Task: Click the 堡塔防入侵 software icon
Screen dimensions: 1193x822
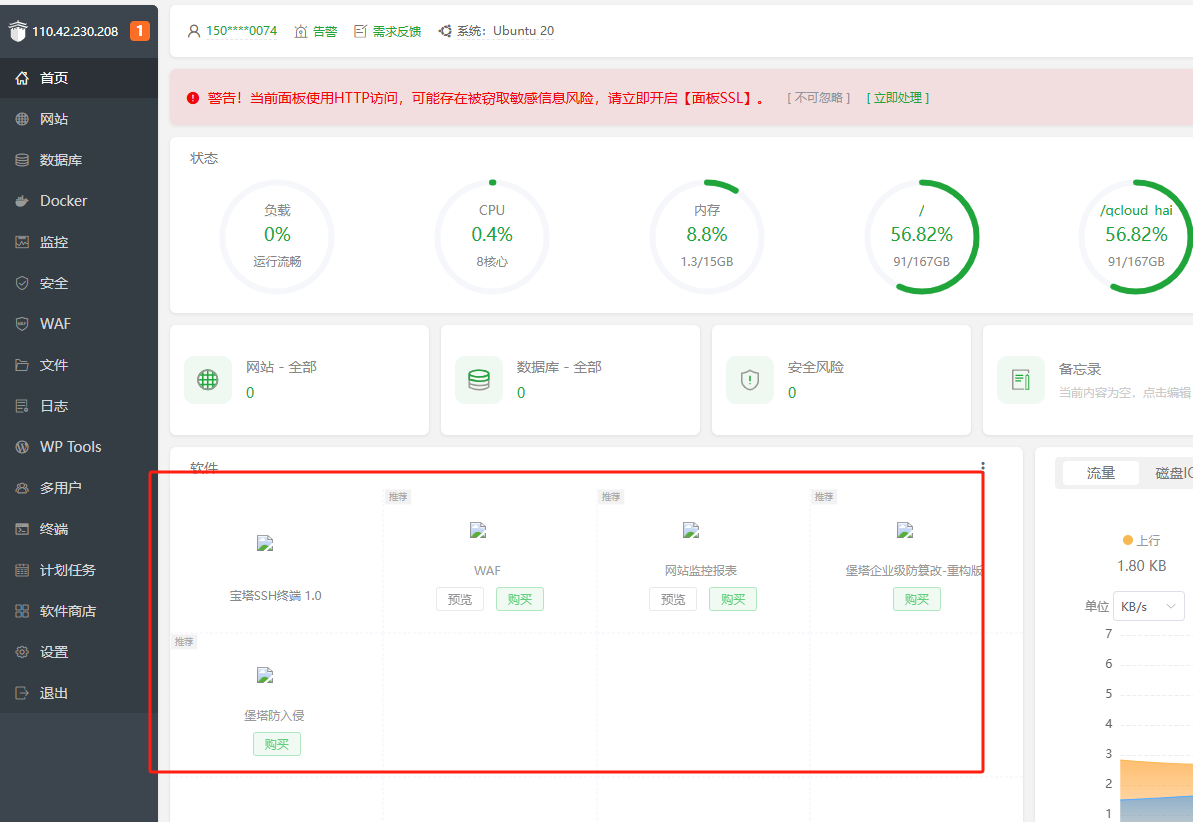Action: click(x=265, y=675)
